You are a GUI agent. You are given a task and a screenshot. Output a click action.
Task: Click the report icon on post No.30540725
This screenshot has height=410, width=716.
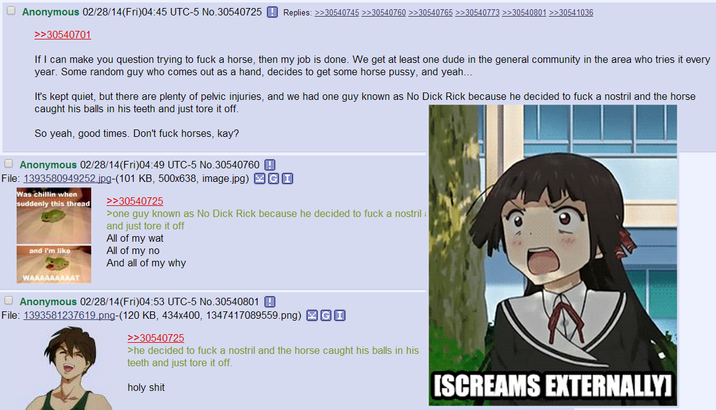(272, 12)
